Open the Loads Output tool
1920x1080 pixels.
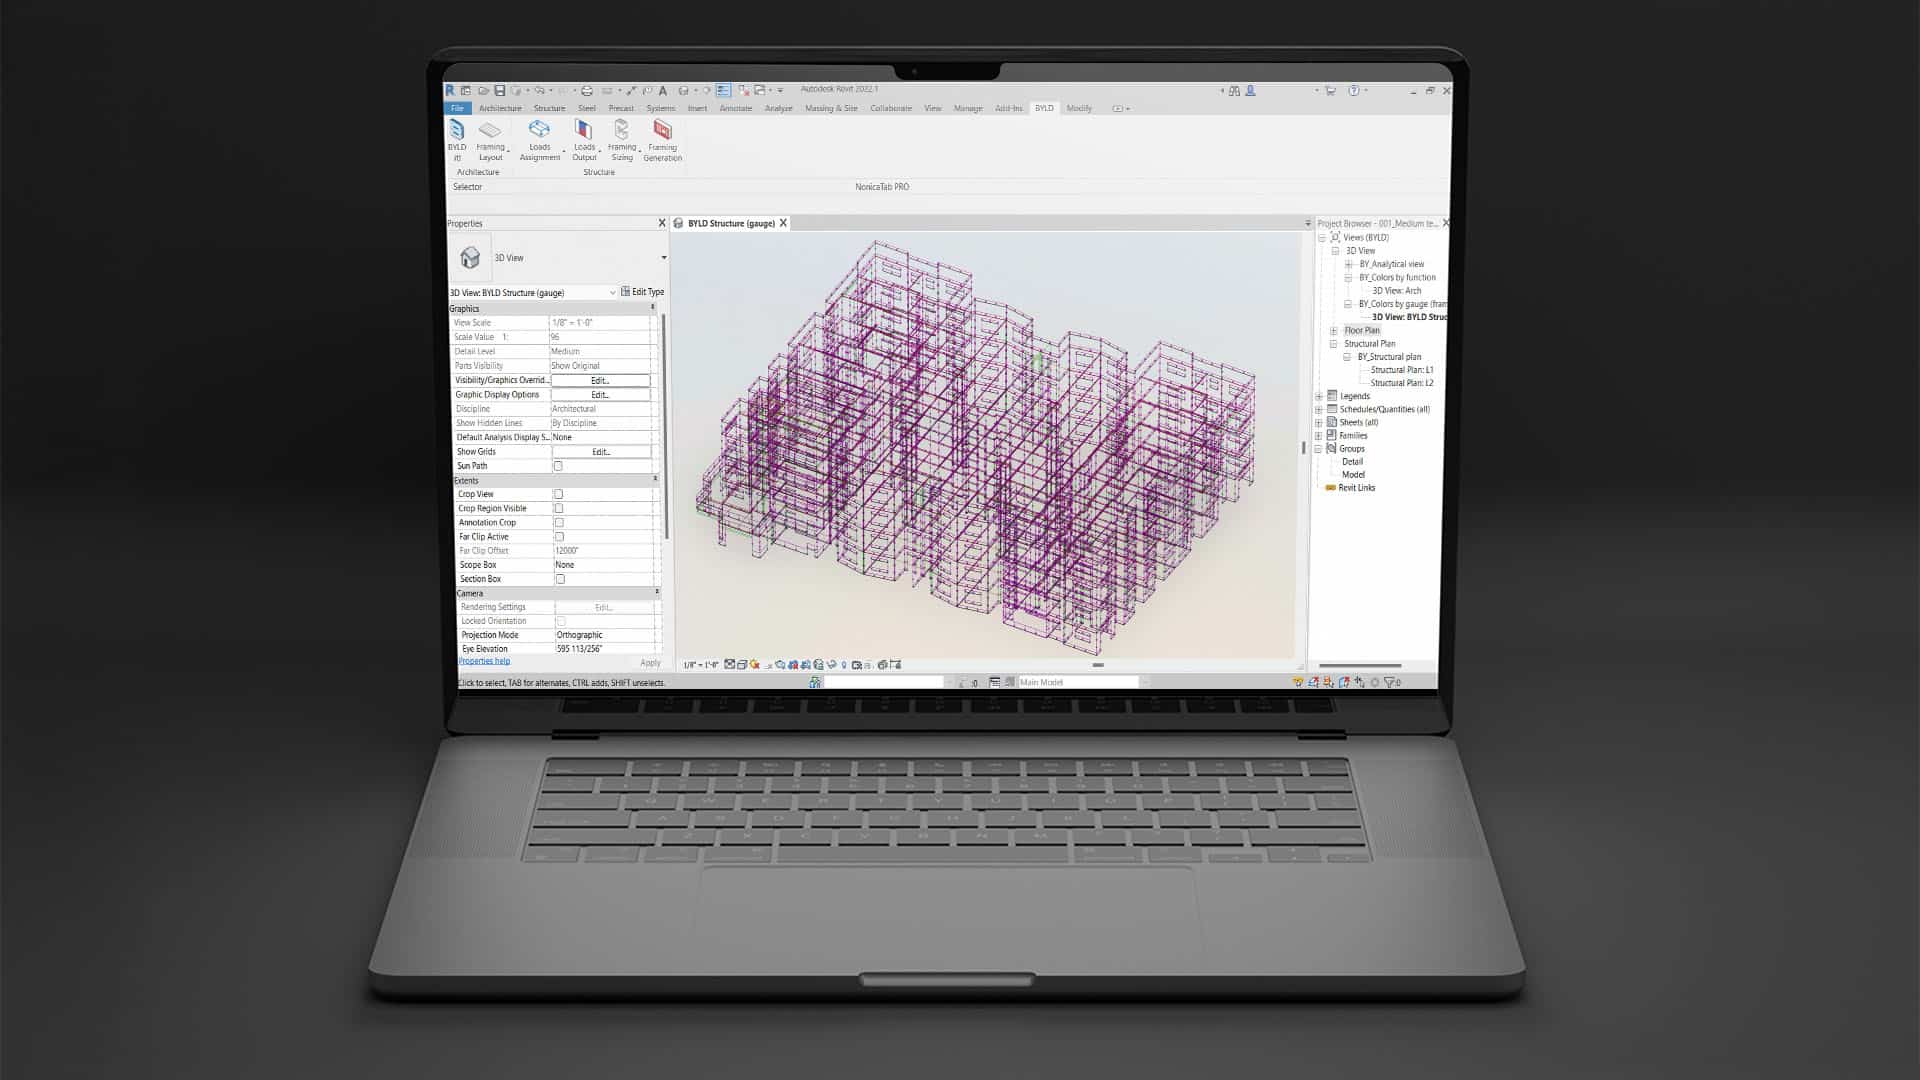point(583,130)
